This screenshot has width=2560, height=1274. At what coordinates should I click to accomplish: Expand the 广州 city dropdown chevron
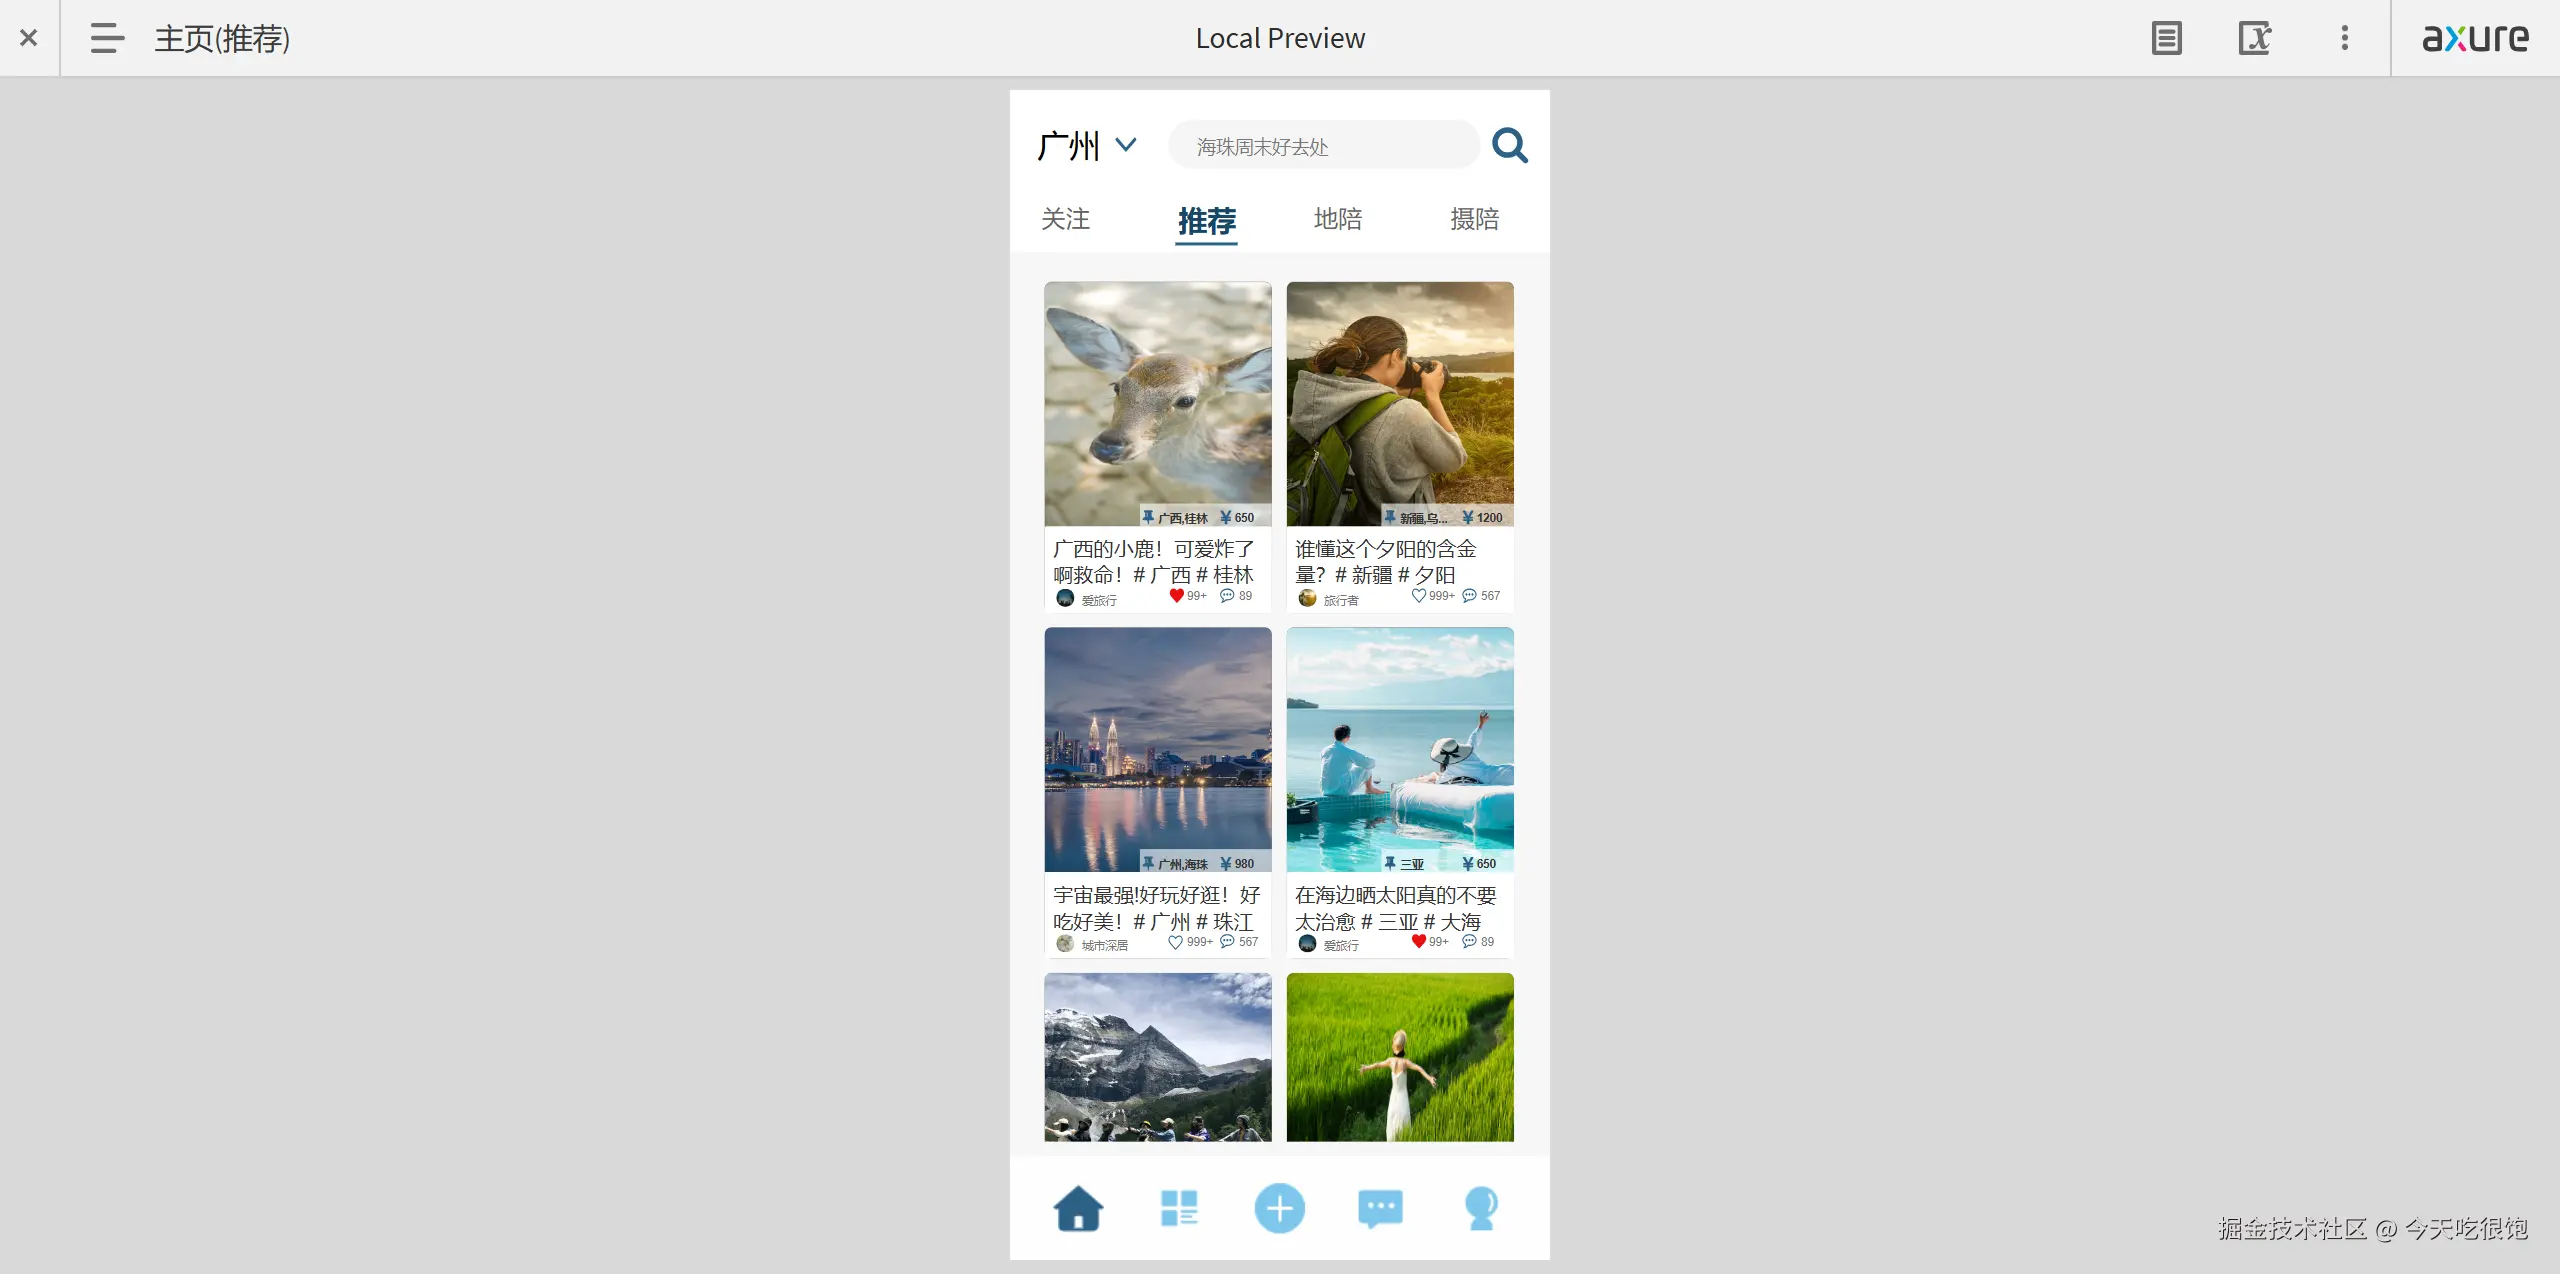coord(1126,145)
